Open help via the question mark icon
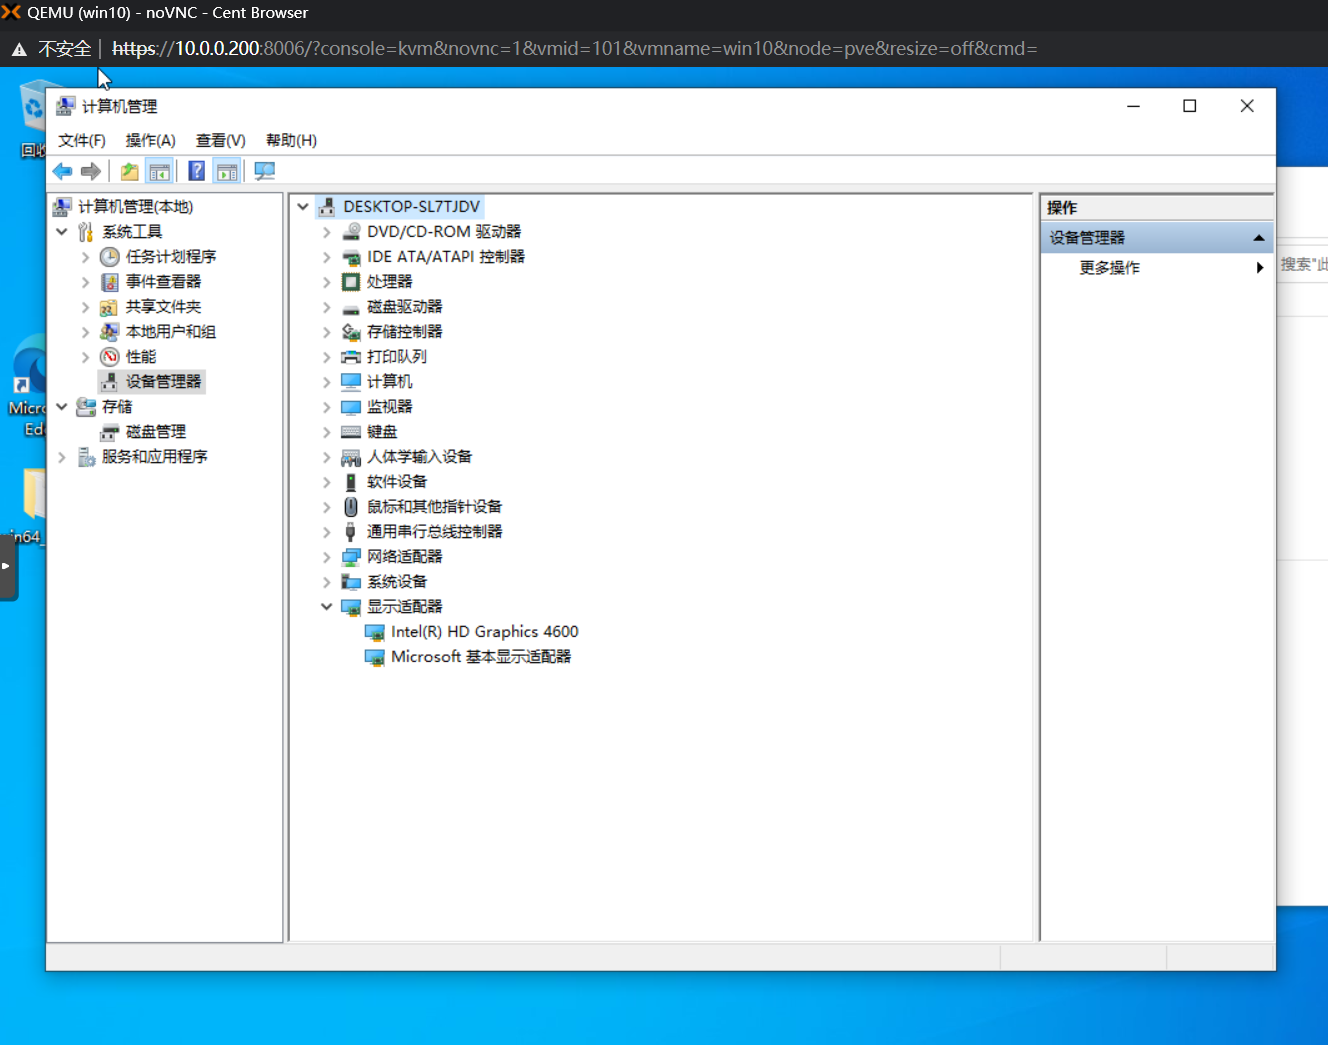 coord(197,171)
